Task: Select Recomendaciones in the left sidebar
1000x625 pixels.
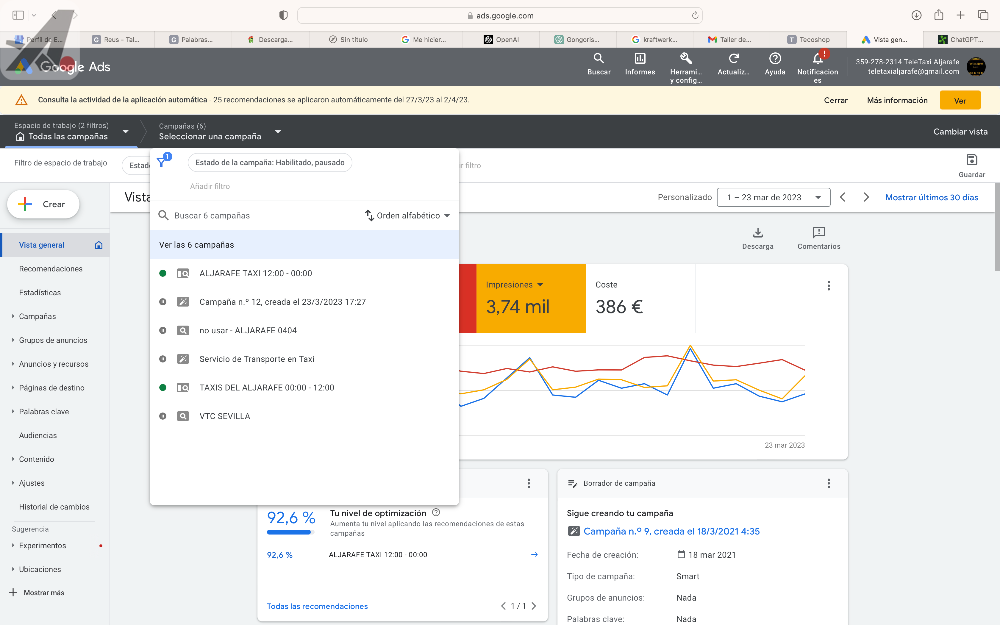Action: (51, 269)
